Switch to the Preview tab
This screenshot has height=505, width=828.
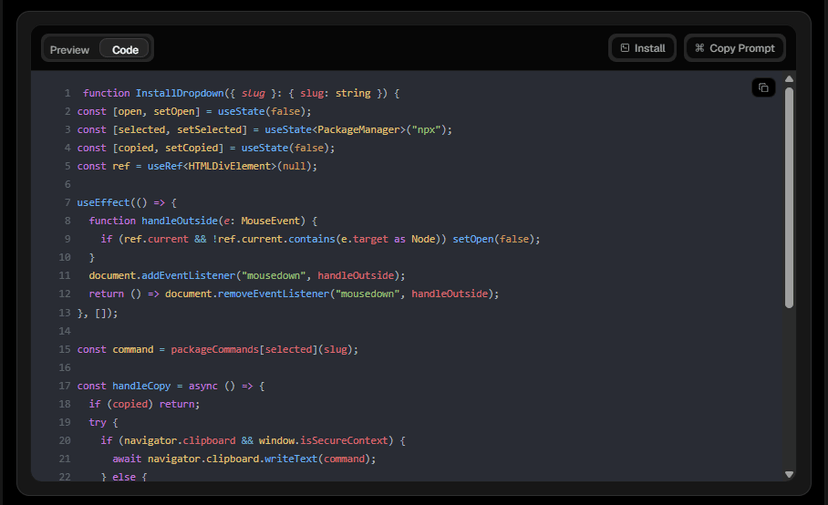(69, 50)
